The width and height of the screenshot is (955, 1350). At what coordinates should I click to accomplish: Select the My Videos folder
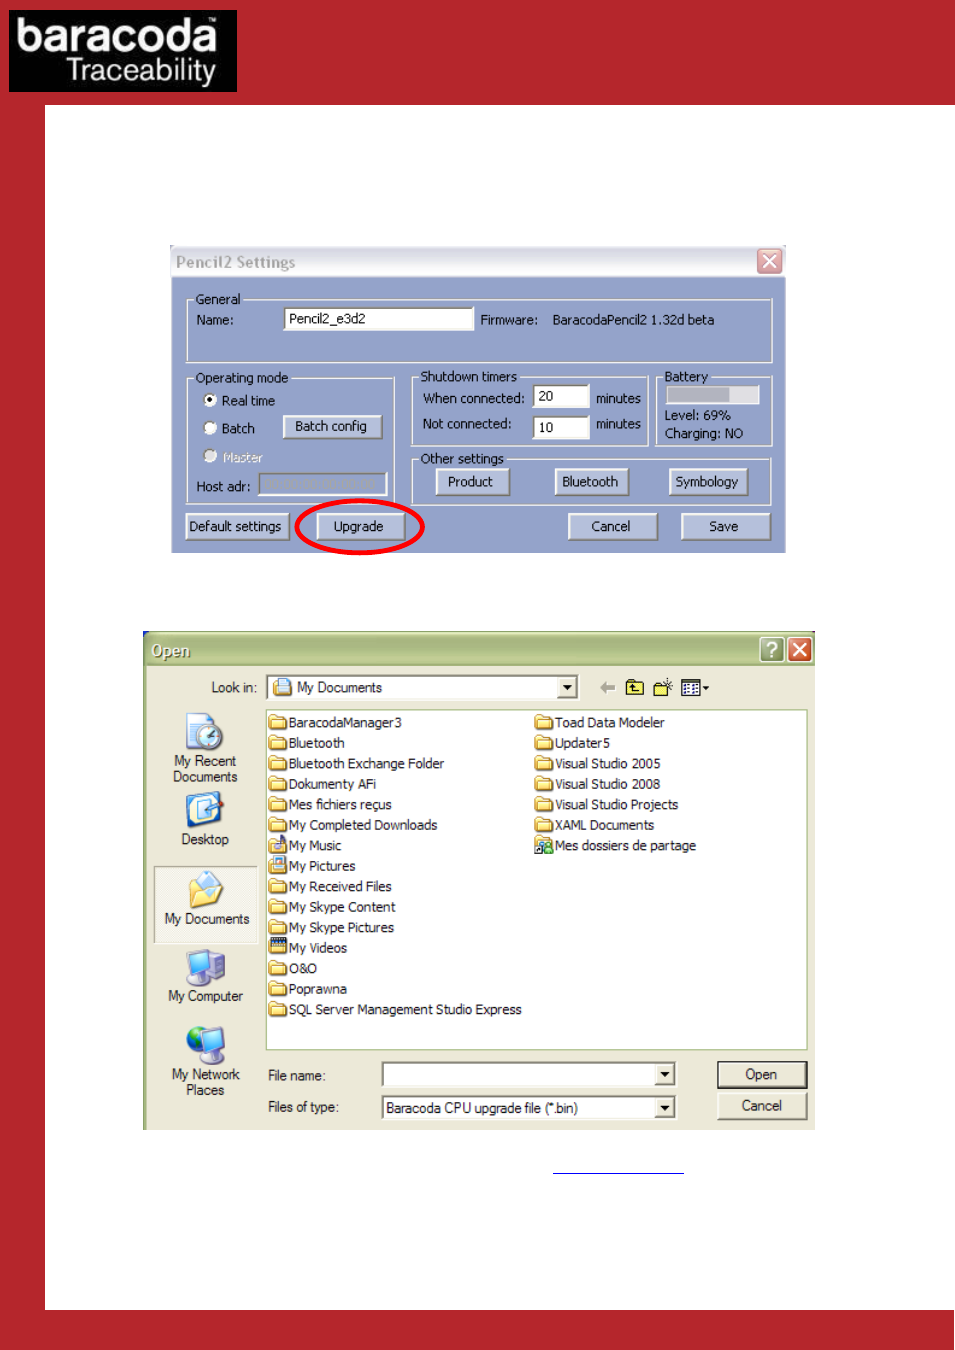(x=309, y=948)
